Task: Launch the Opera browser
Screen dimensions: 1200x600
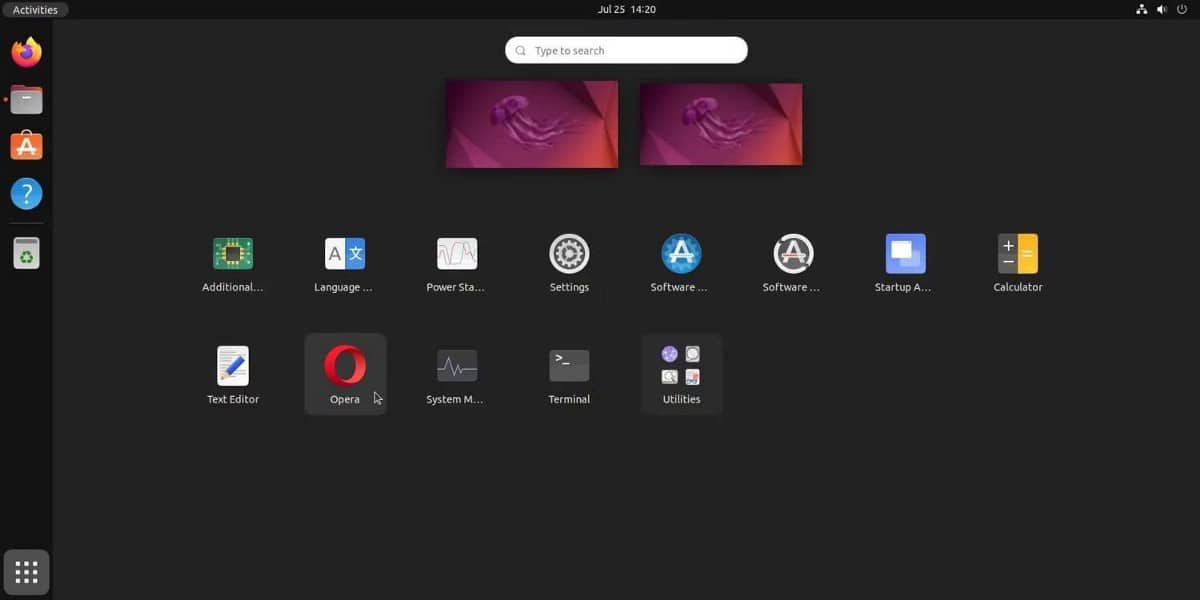Action: [344, 365]
